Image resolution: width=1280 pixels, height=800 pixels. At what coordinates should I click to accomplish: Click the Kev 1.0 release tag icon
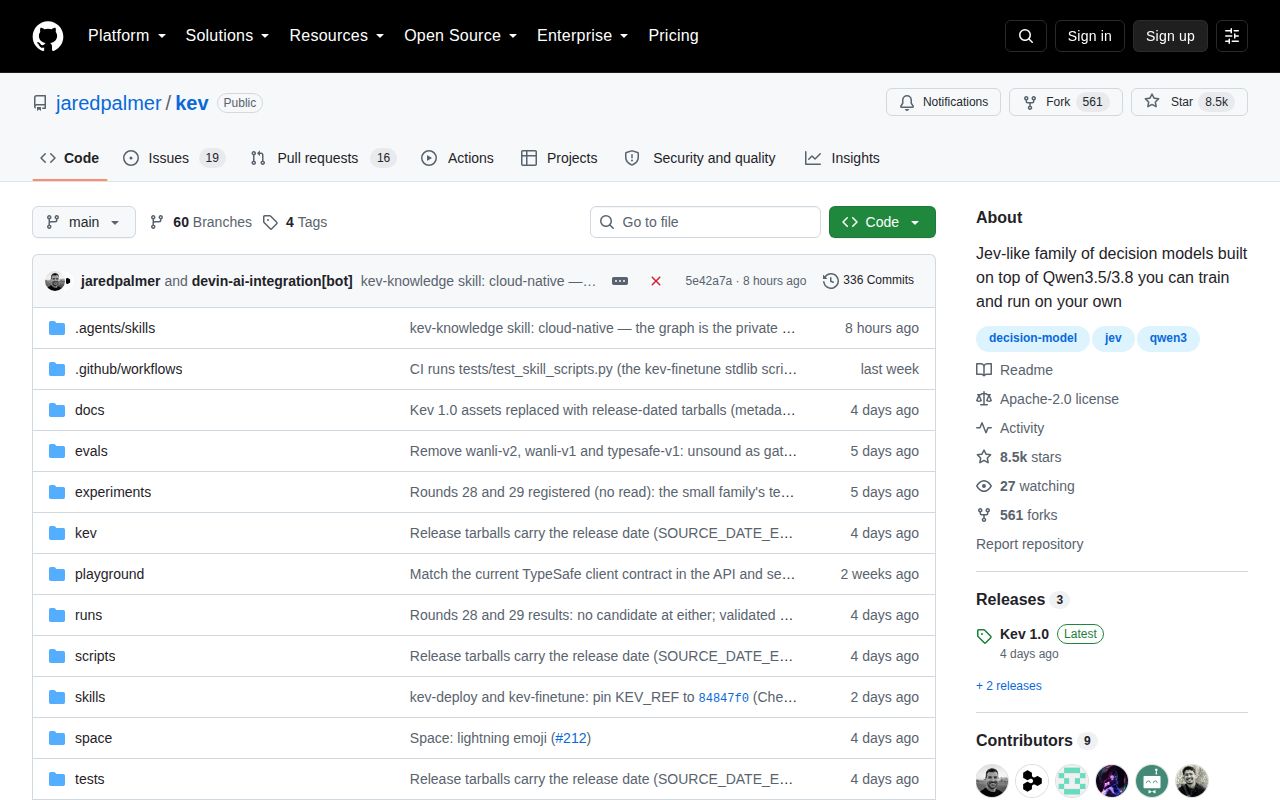click(984, 635)
